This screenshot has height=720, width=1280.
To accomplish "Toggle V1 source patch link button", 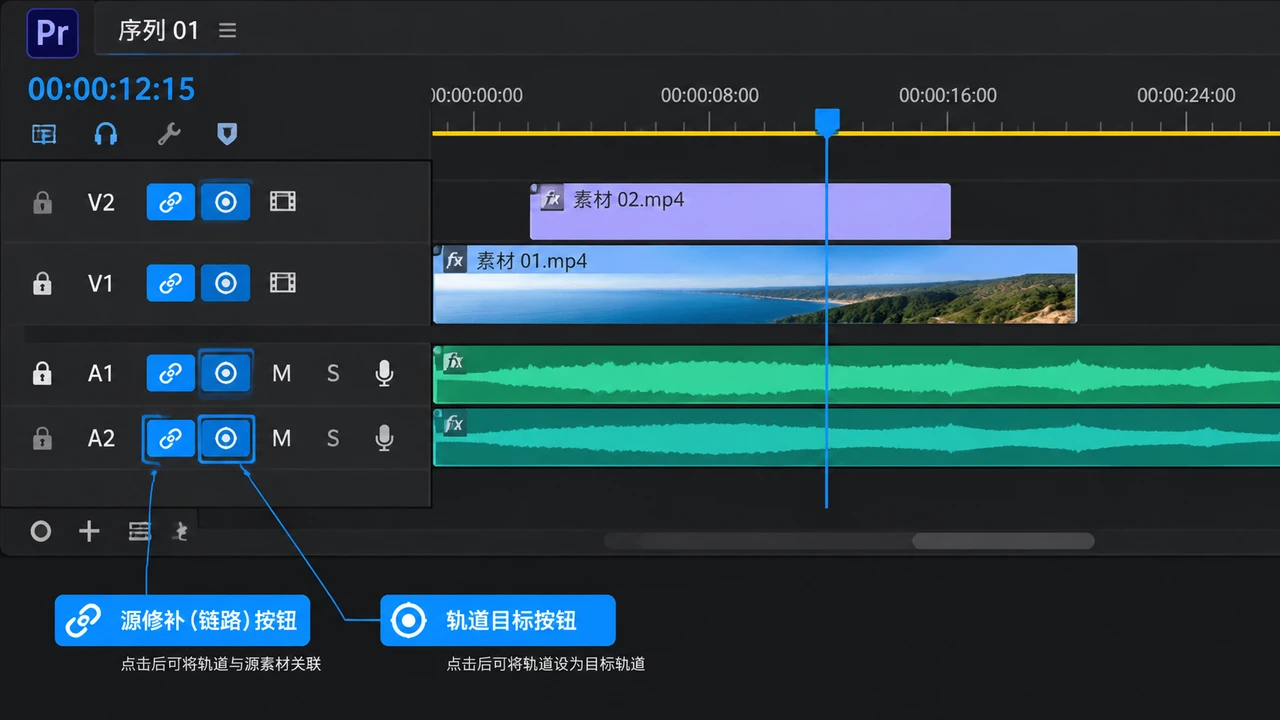I will pyautogui.click(x=171, y=283).
